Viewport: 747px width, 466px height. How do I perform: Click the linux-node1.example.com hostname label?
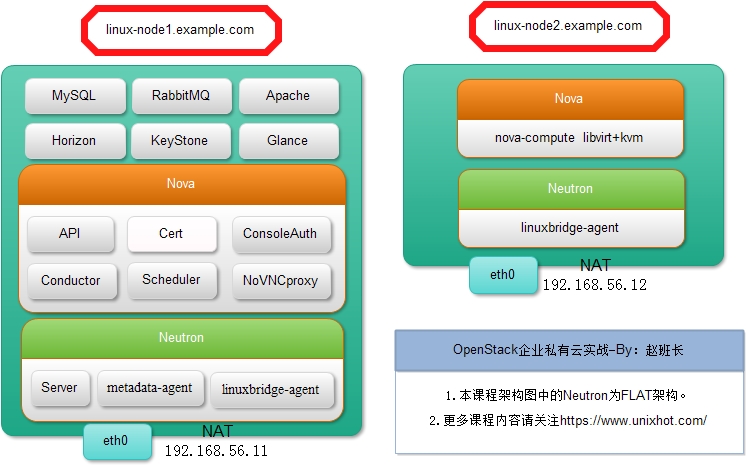(x=181, y=30)
